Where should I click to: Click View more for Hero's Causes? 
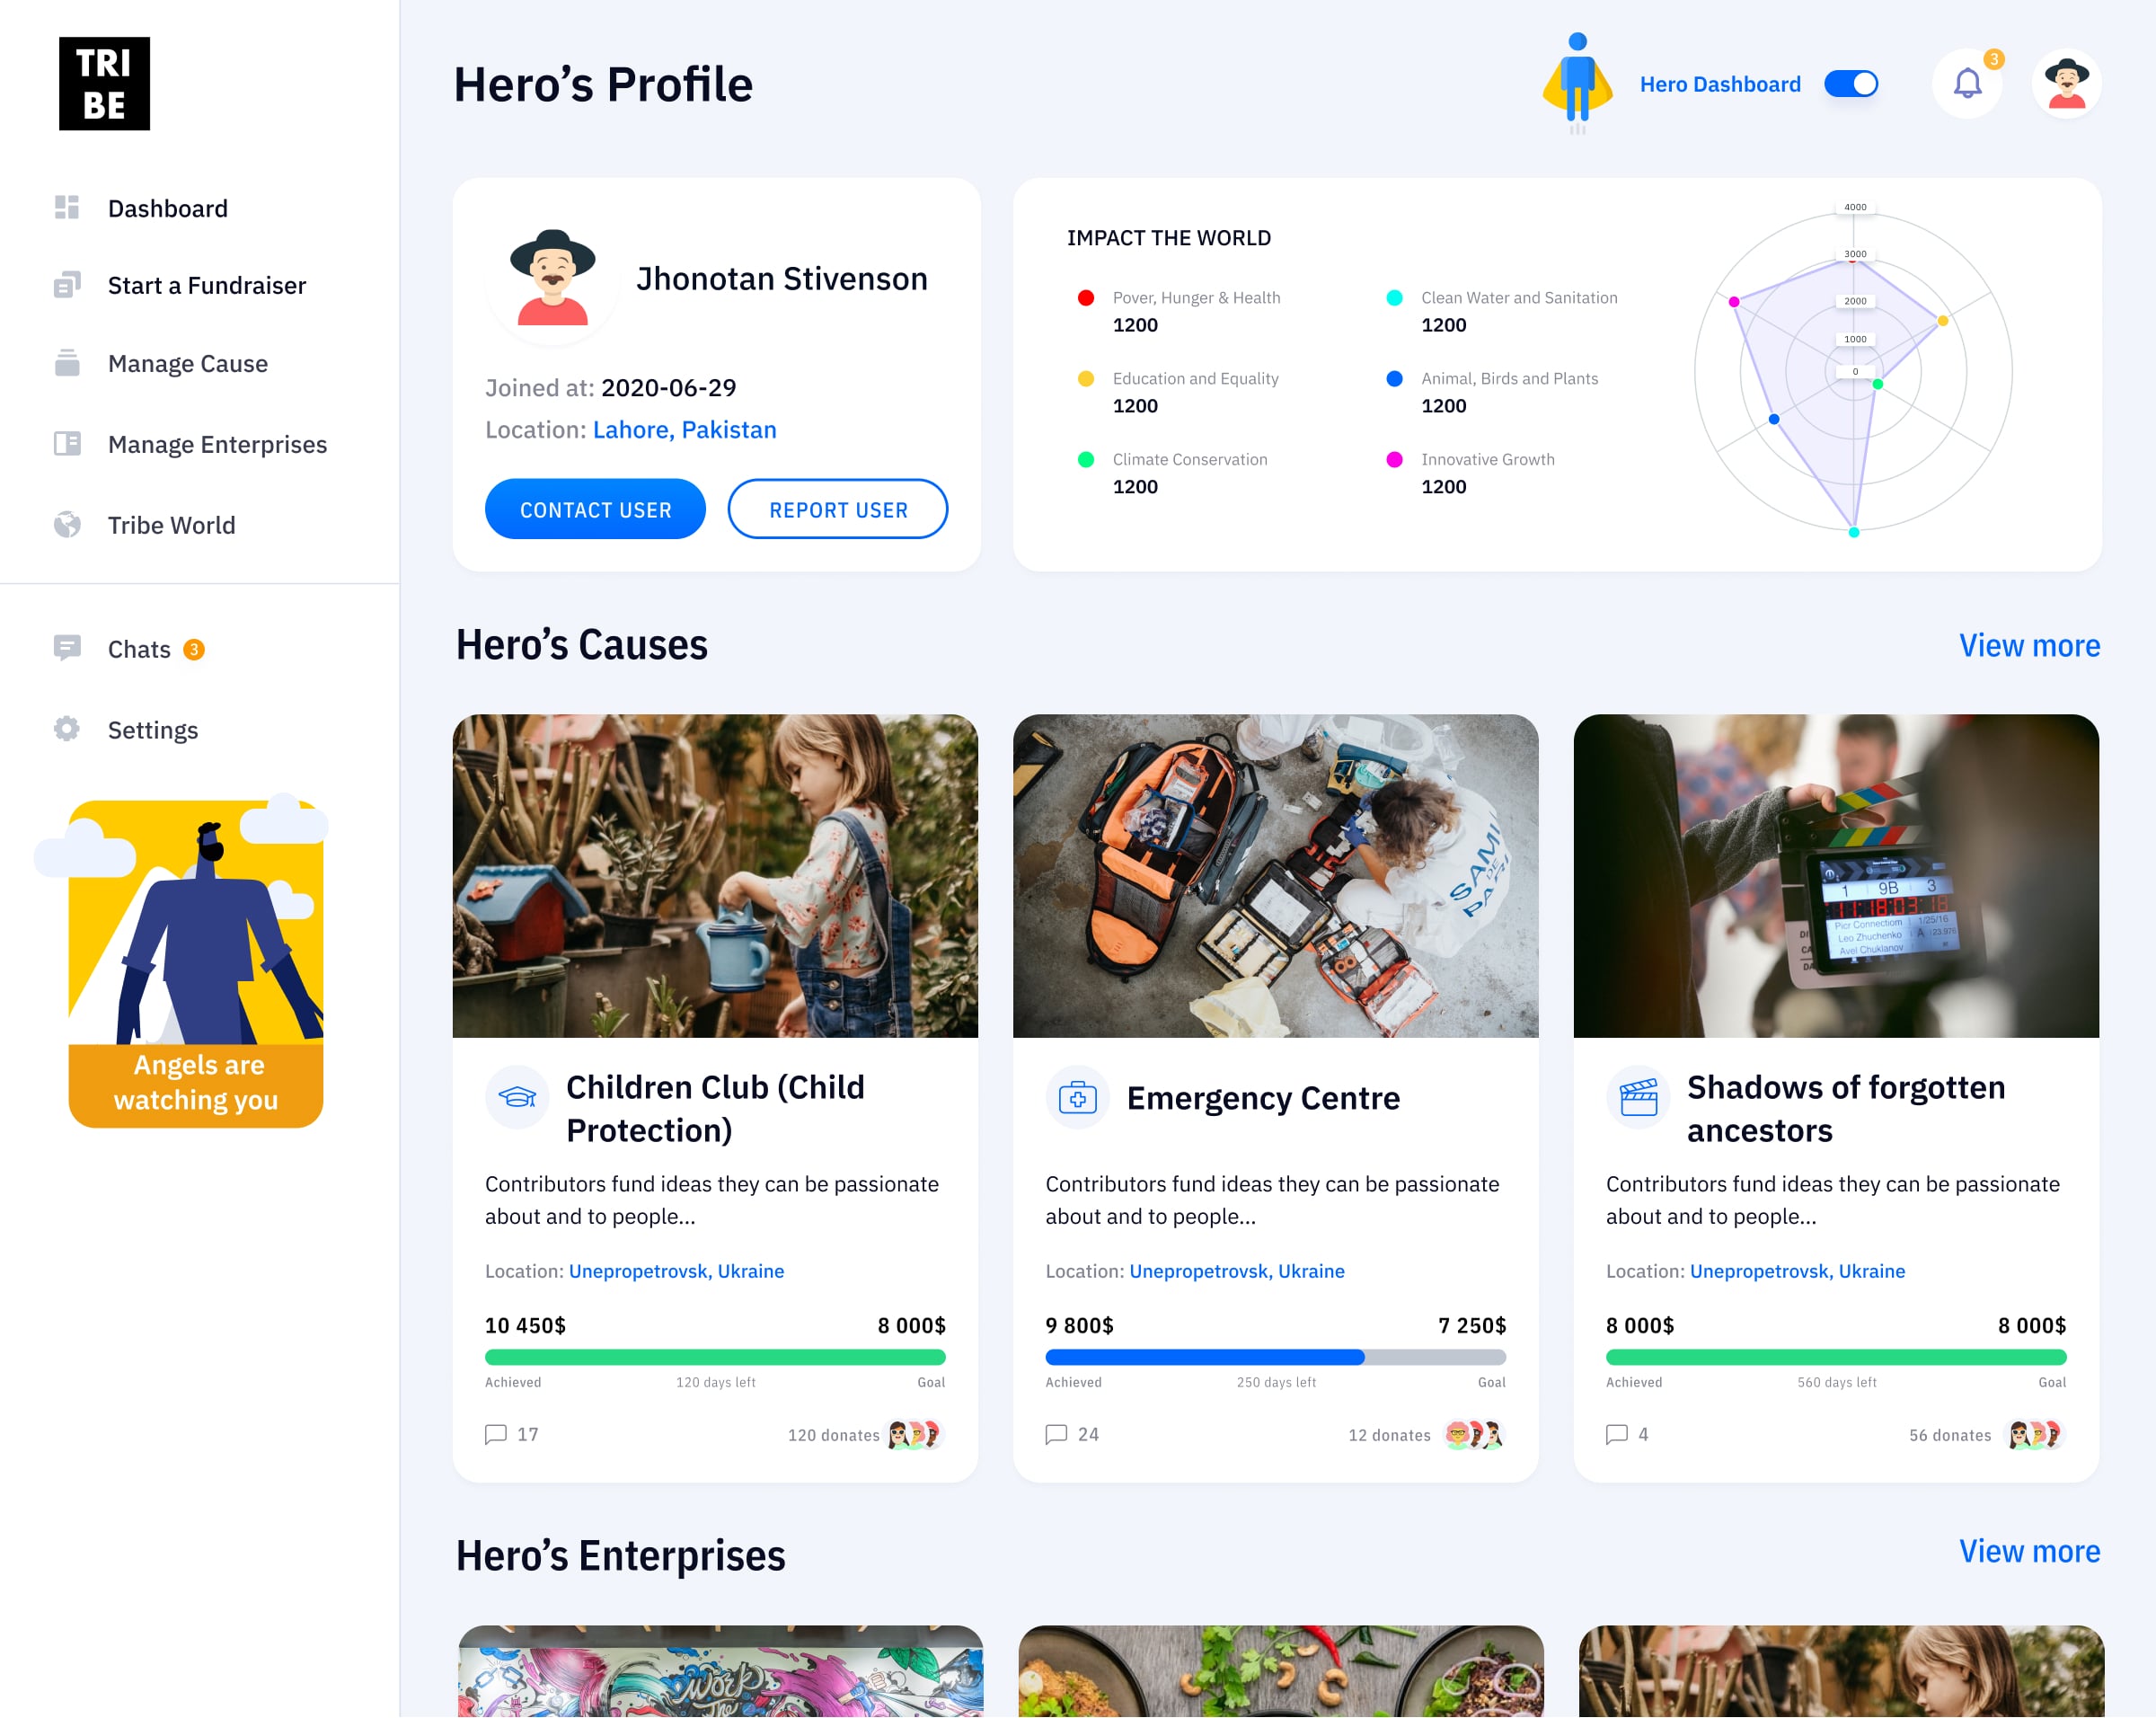2029,645
